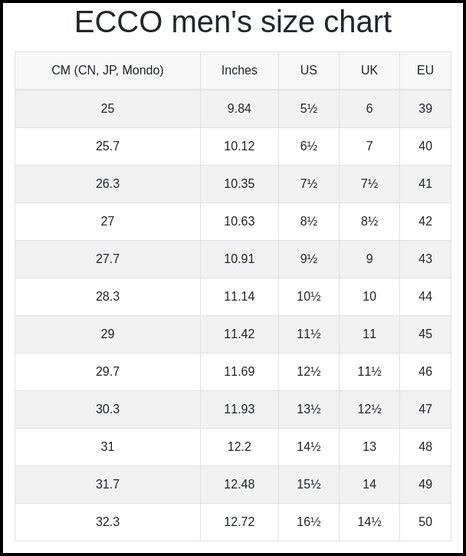Click the 25.7 cm cell
The width and height of the screenshot is (466, 556).
pyautogui.click(x=107, y=146)
